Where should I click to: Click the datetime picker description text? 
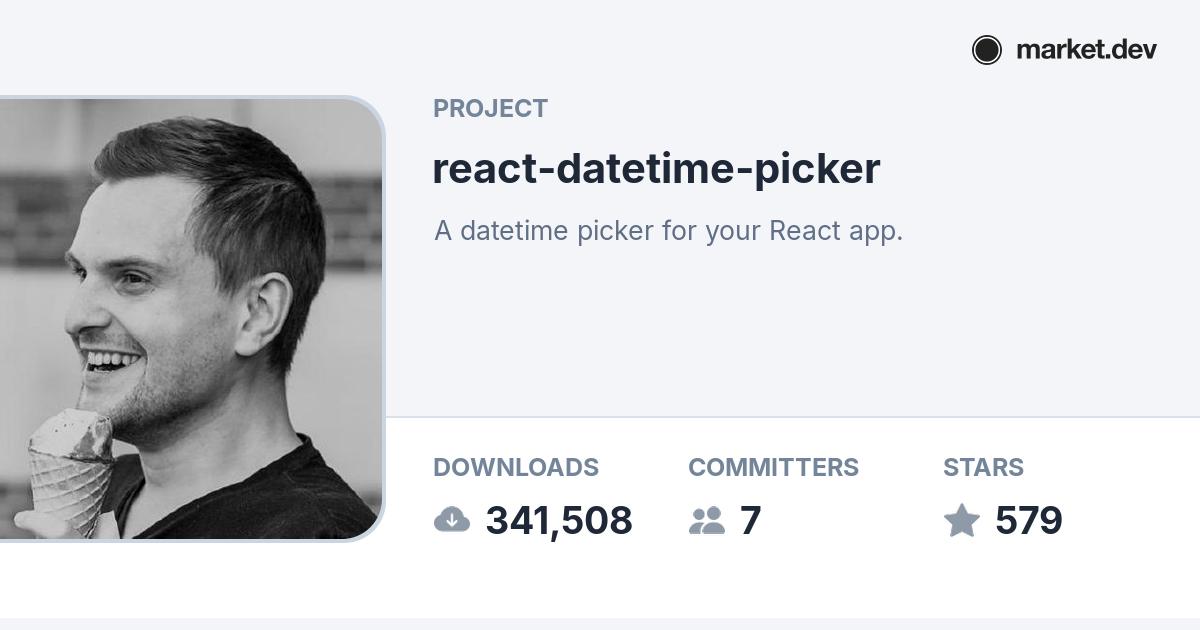pos(668,231)
